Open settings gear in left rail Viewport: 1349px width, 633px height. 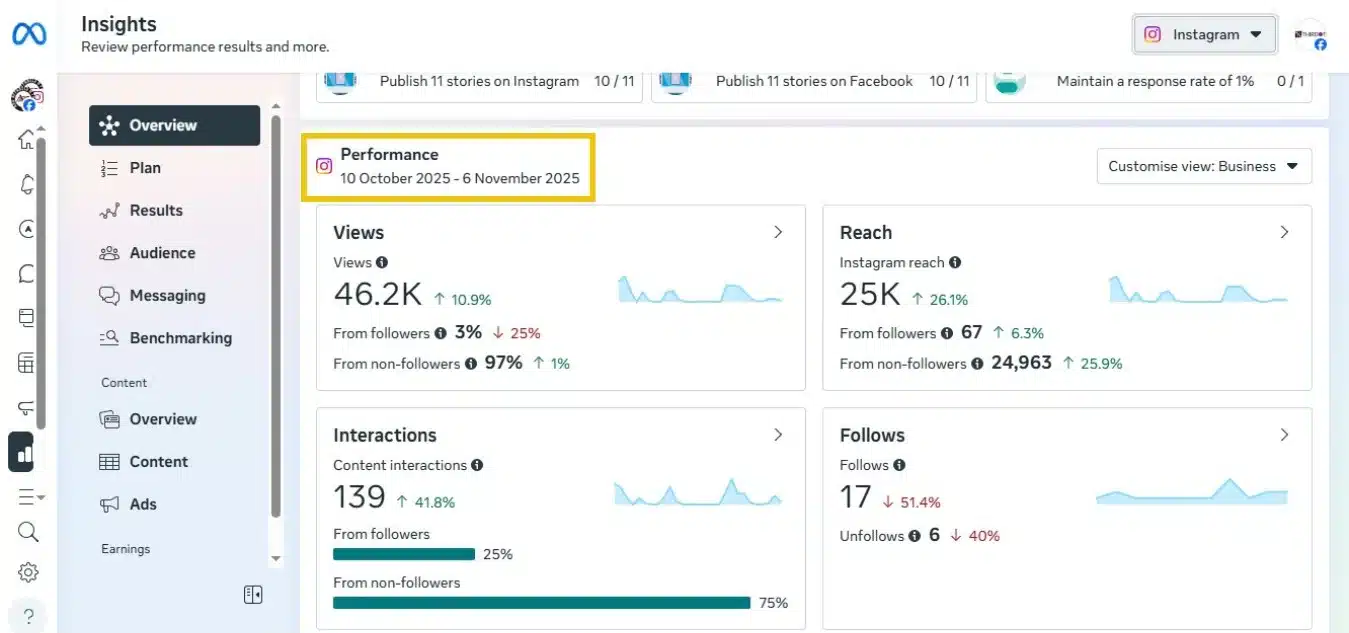[x=28, y=573]
